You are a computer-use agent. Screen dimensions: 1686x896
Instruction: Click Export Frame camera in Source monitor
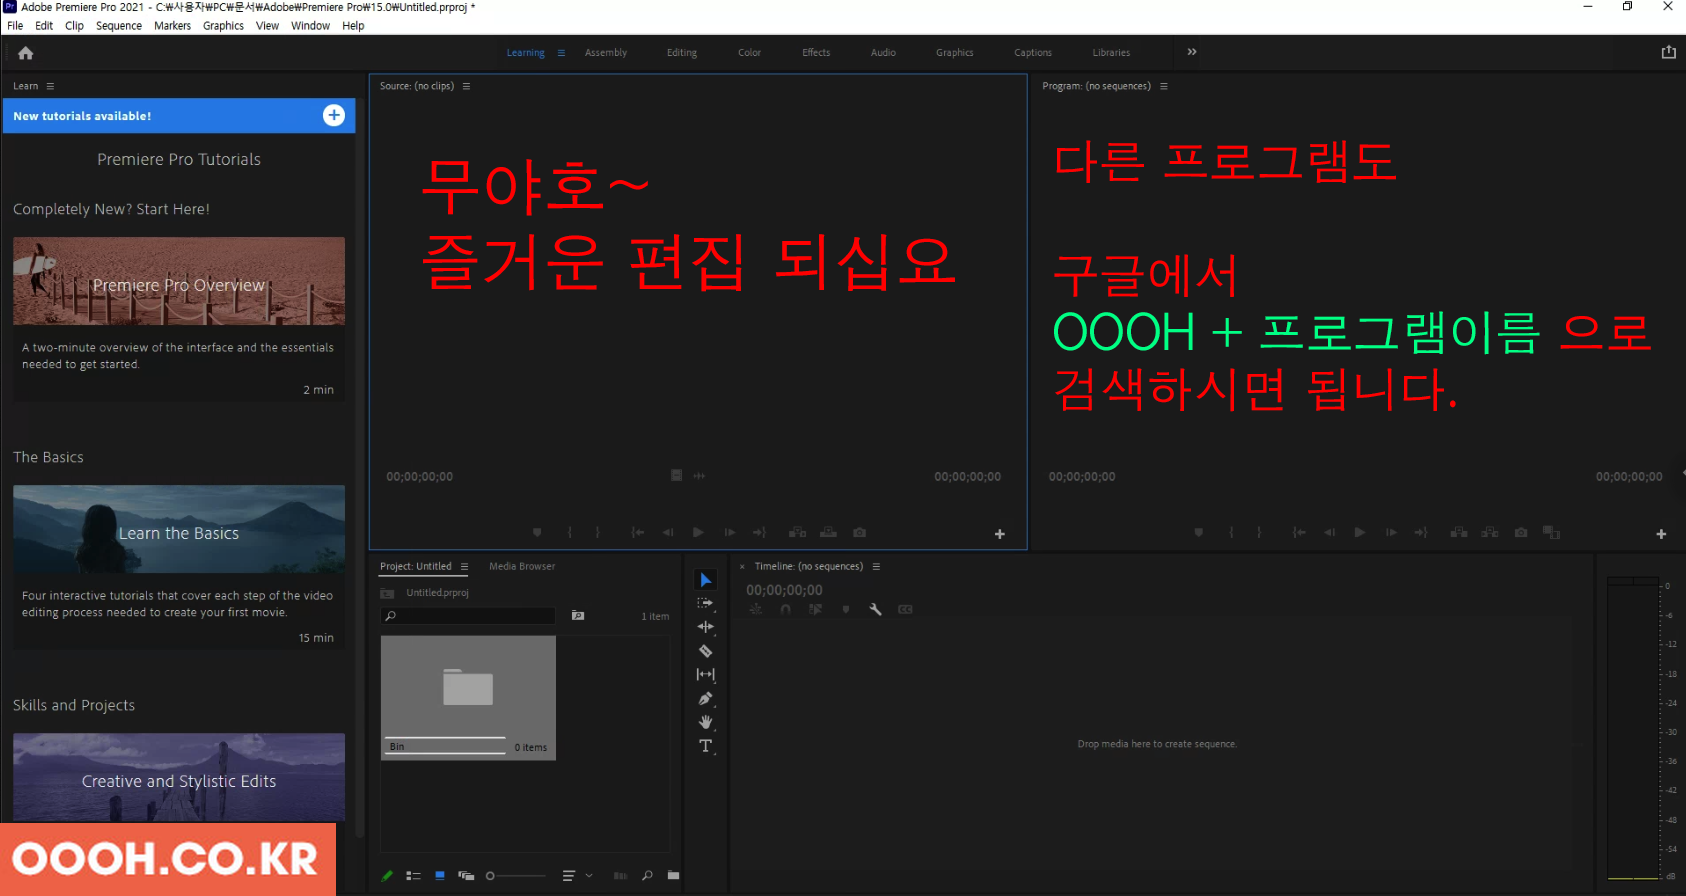click(x=859, y=532)
